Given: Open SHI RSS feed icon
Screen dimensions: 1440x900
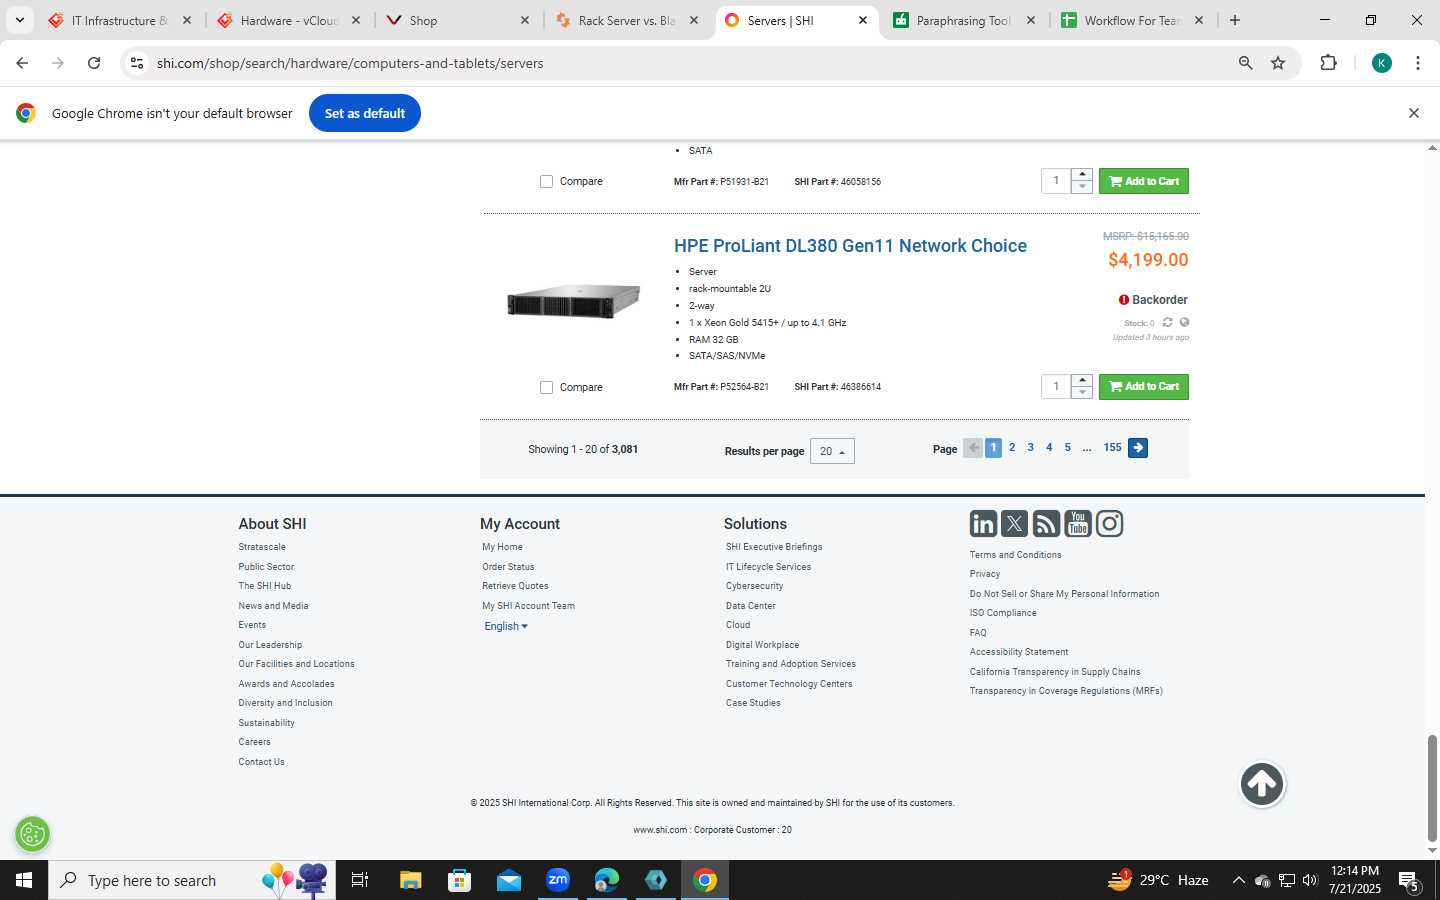Looking at the screenshot, I should [x=1046, y=524].
